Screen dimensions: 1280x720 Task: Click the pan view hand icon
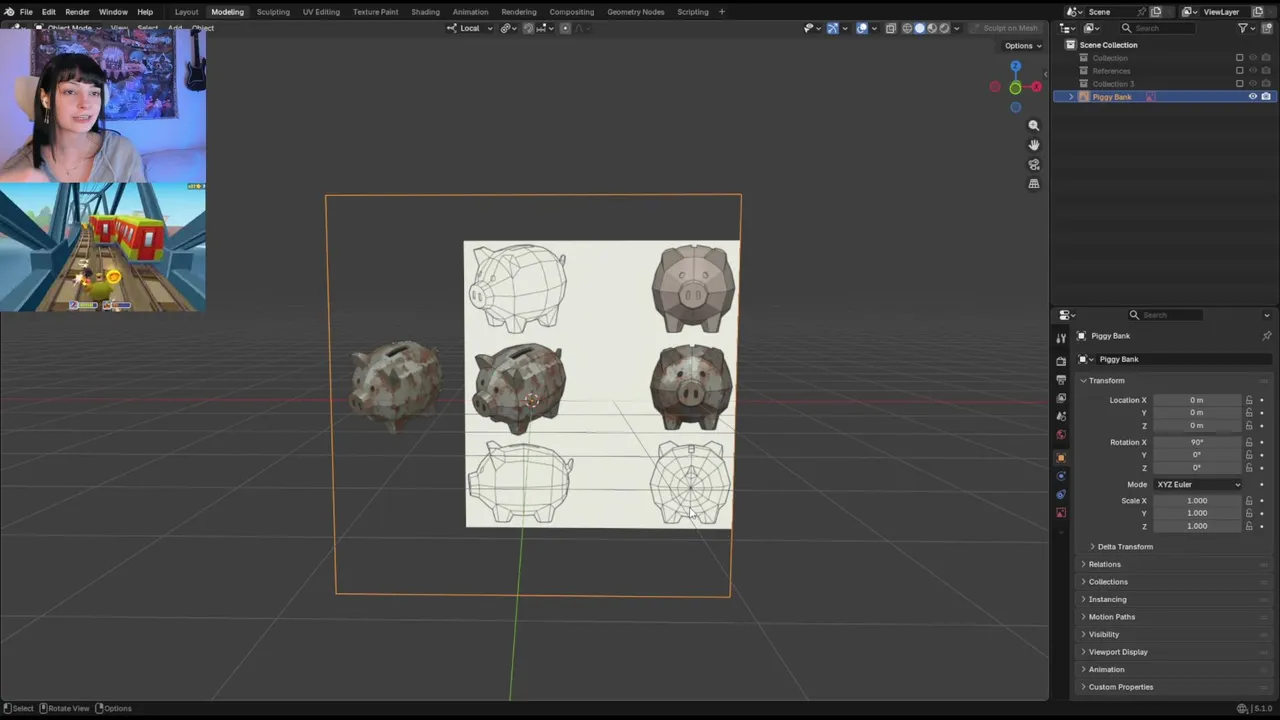point(1034,145)
